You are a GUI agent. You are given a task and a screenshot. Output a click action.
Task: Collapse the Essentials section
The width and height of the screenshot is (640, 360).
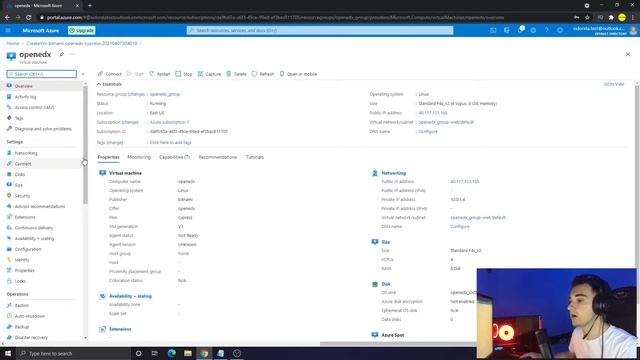pyautogui.click(x=109, y=84)
